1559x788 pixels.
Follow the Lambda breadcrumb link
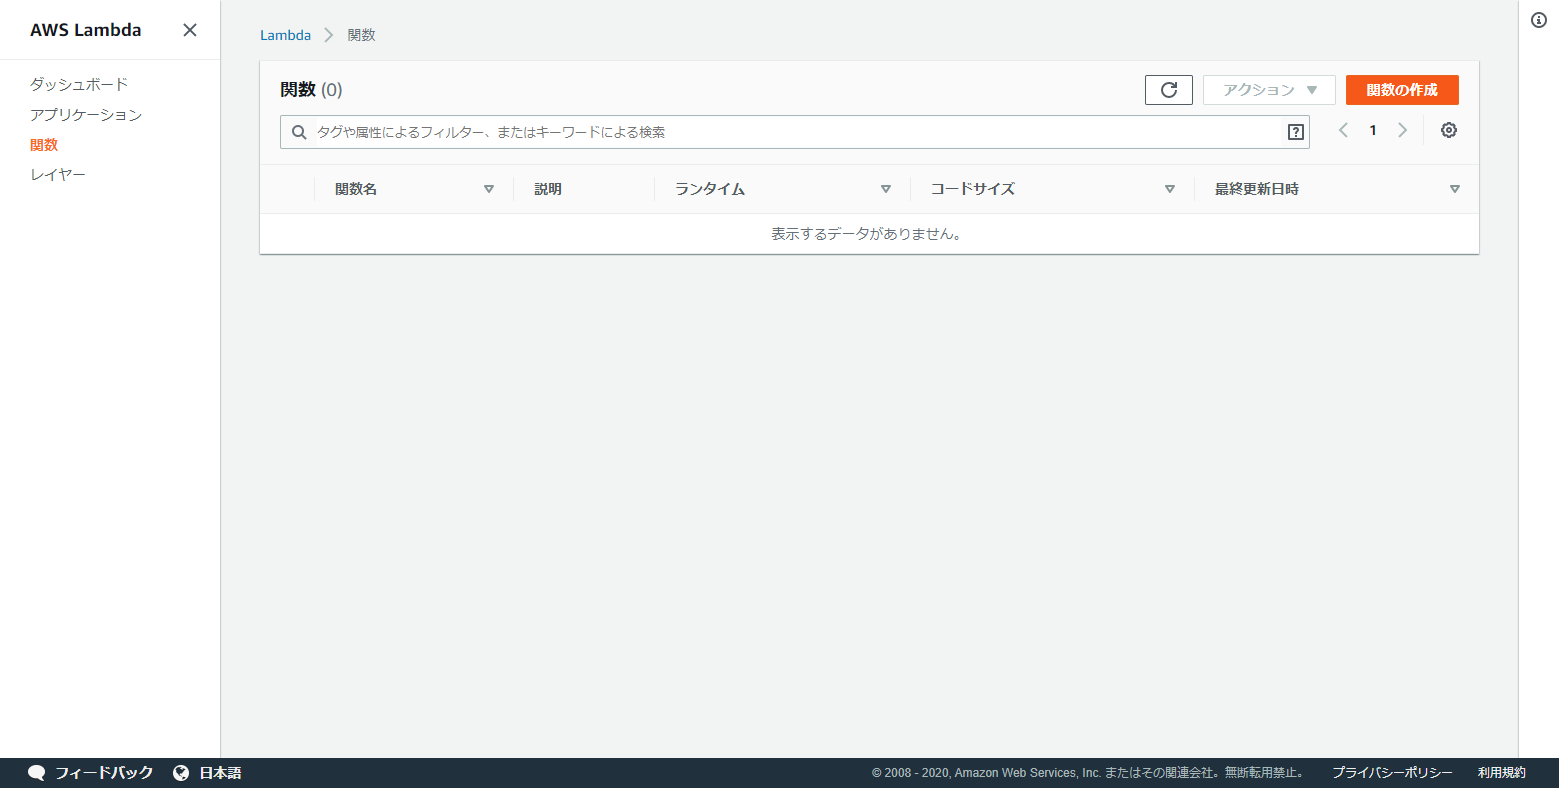point(285,35)
